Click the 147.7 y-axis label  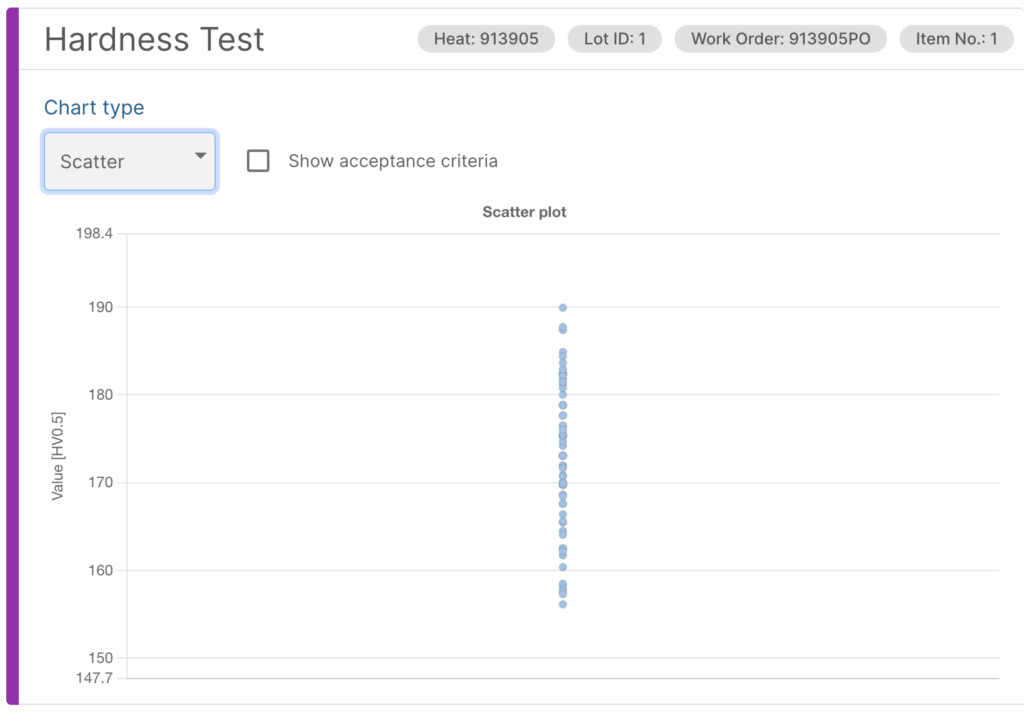[x=94, y=678]
